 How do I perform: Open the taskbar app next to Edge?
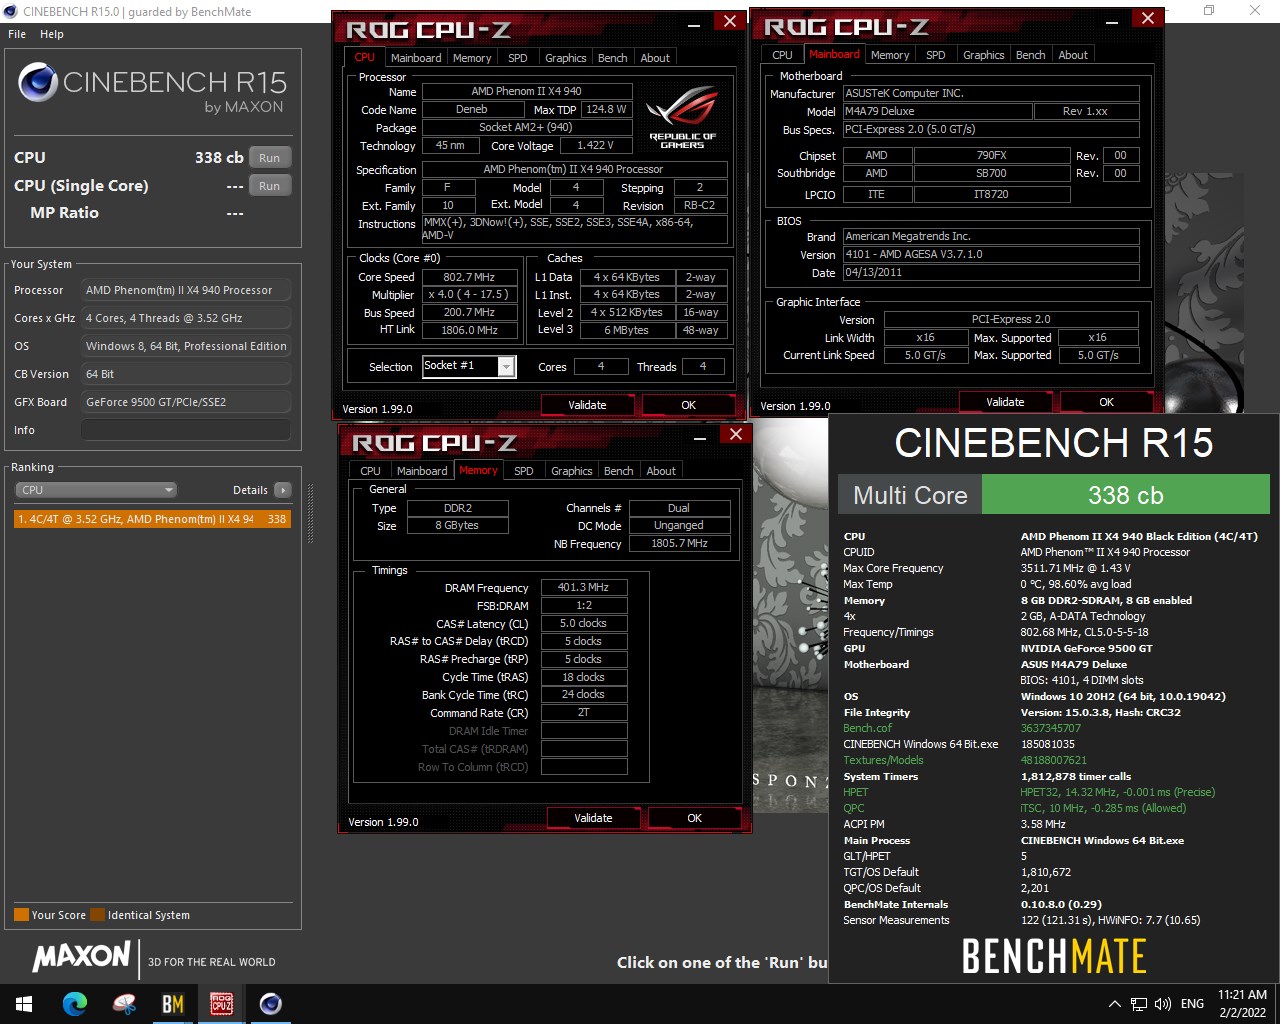pos(124,1004)
